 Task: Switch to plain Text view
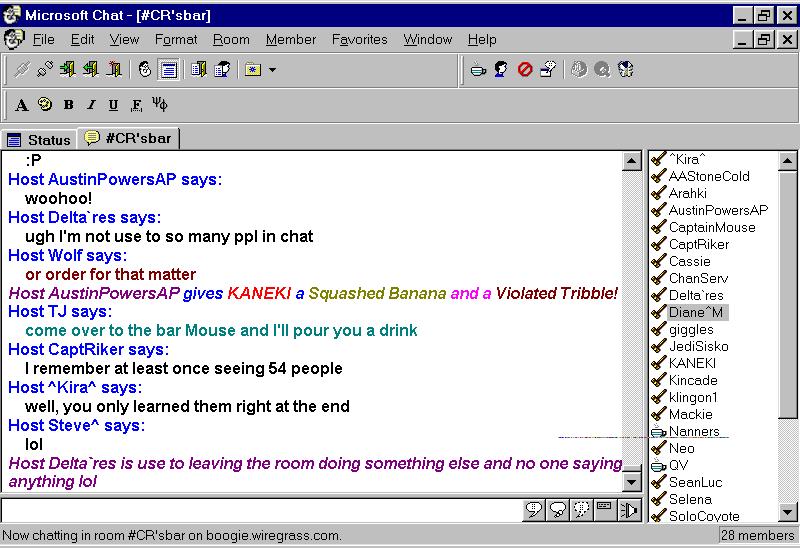(x=168, y=69)
